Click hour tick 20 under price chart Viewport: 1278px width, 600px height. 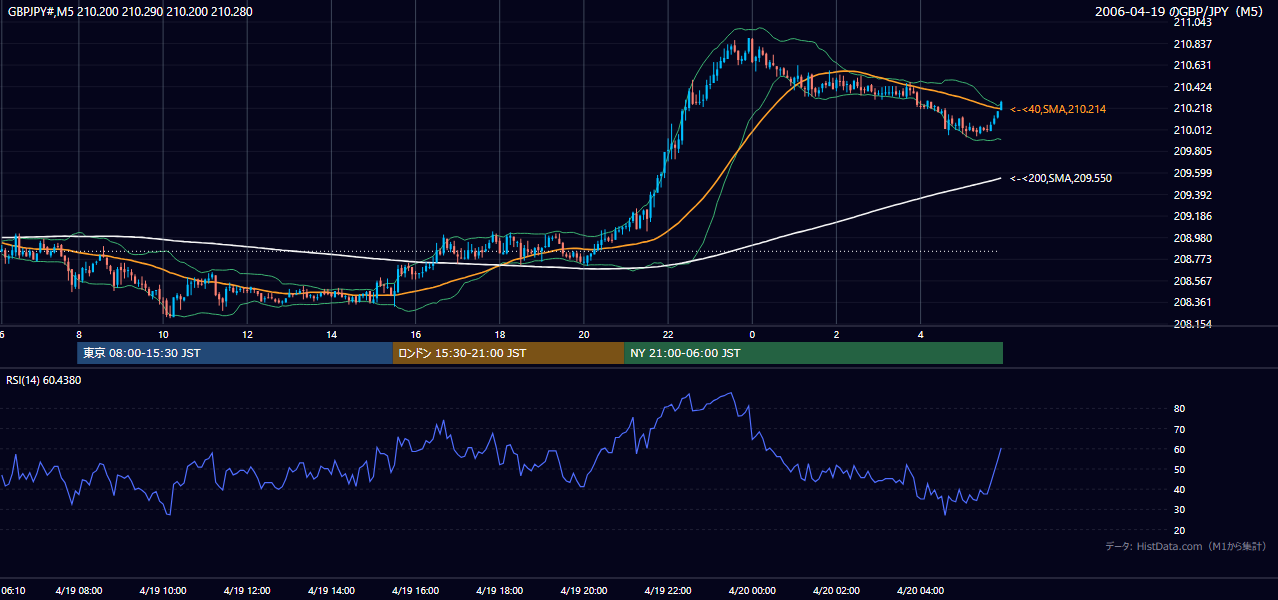583,334
